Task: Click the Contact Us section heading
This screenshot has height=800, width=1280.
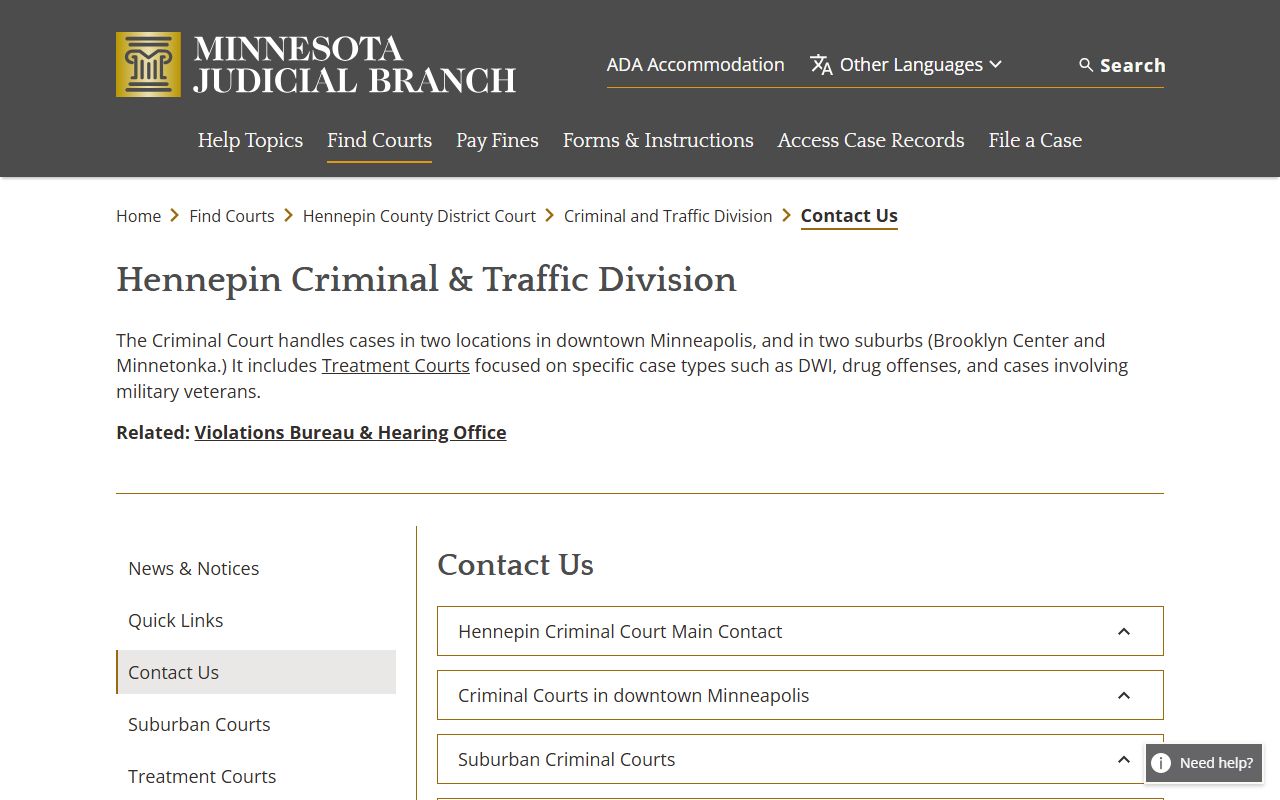Action: (x=515, y=565)
